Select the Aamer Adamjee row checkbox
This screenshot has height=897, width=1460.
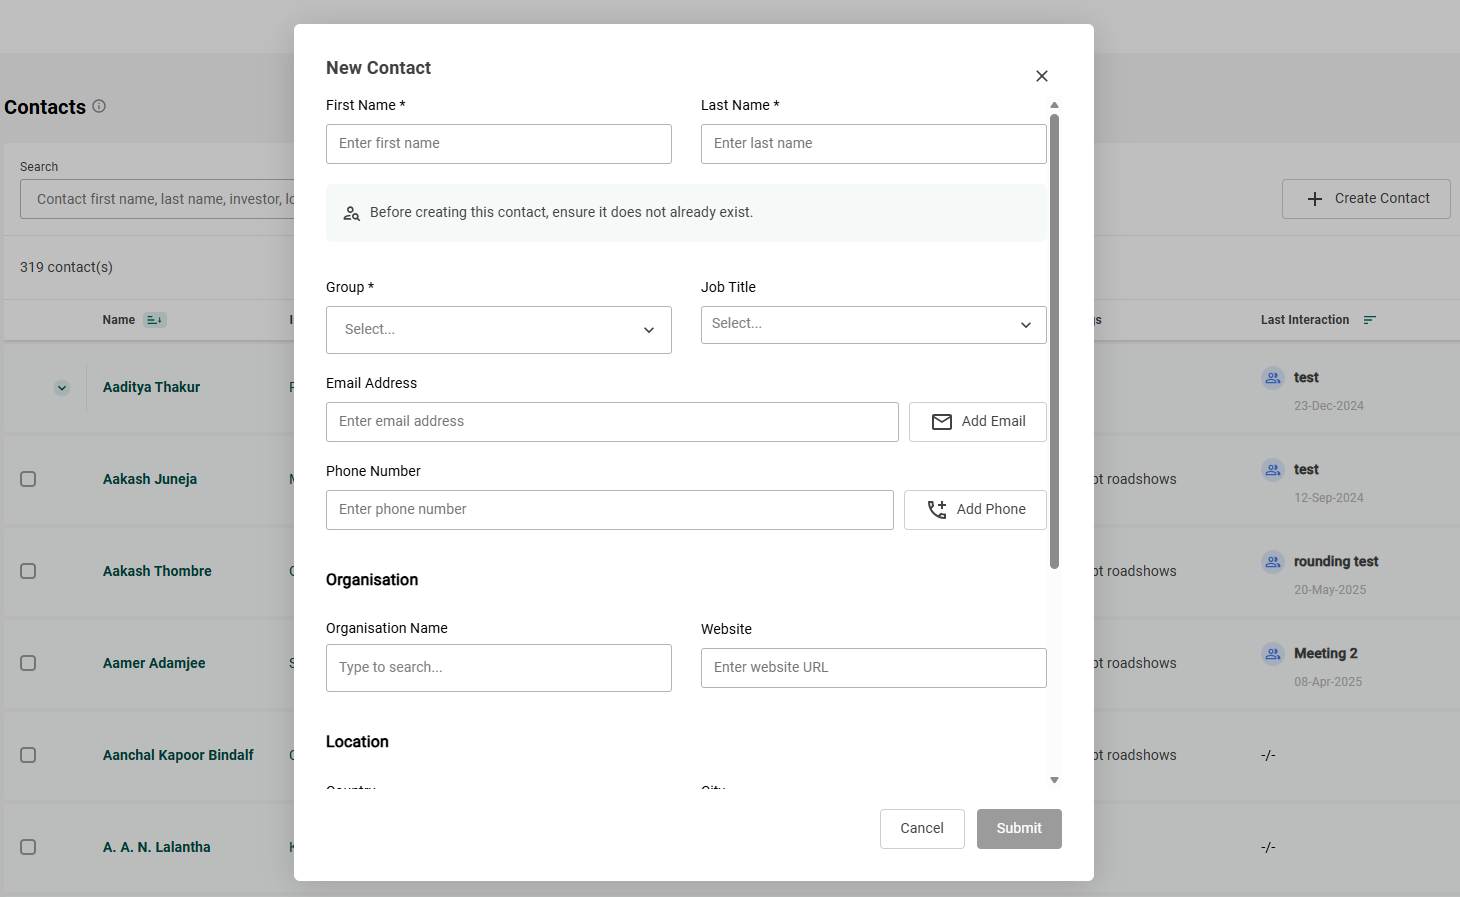pos(28,663)
